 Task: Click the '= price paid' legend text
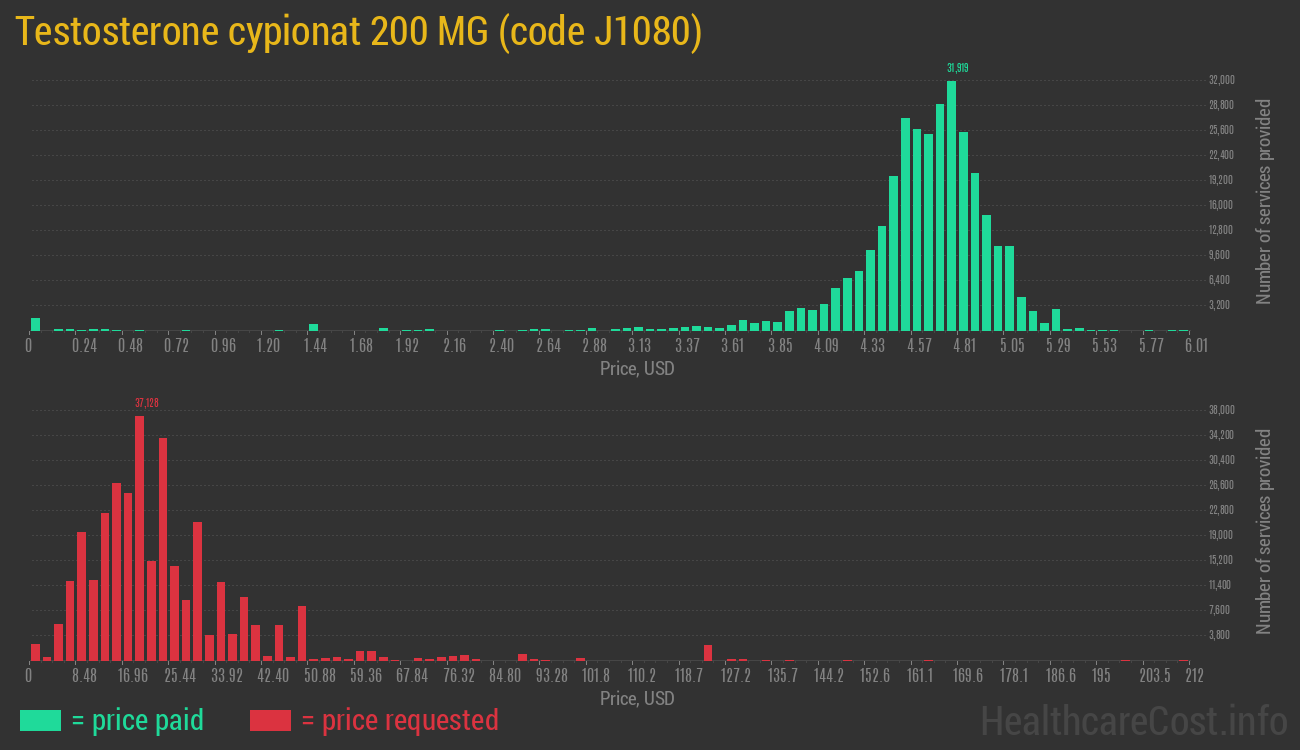(x=138, y=720)
